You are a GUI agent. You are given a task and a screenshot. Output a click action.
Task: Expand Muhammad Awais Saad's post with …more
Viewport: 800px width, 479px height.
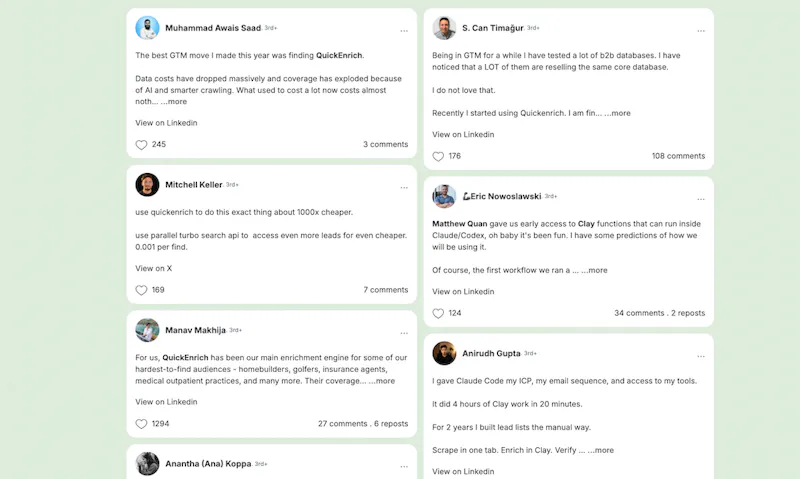click(173, 102)
